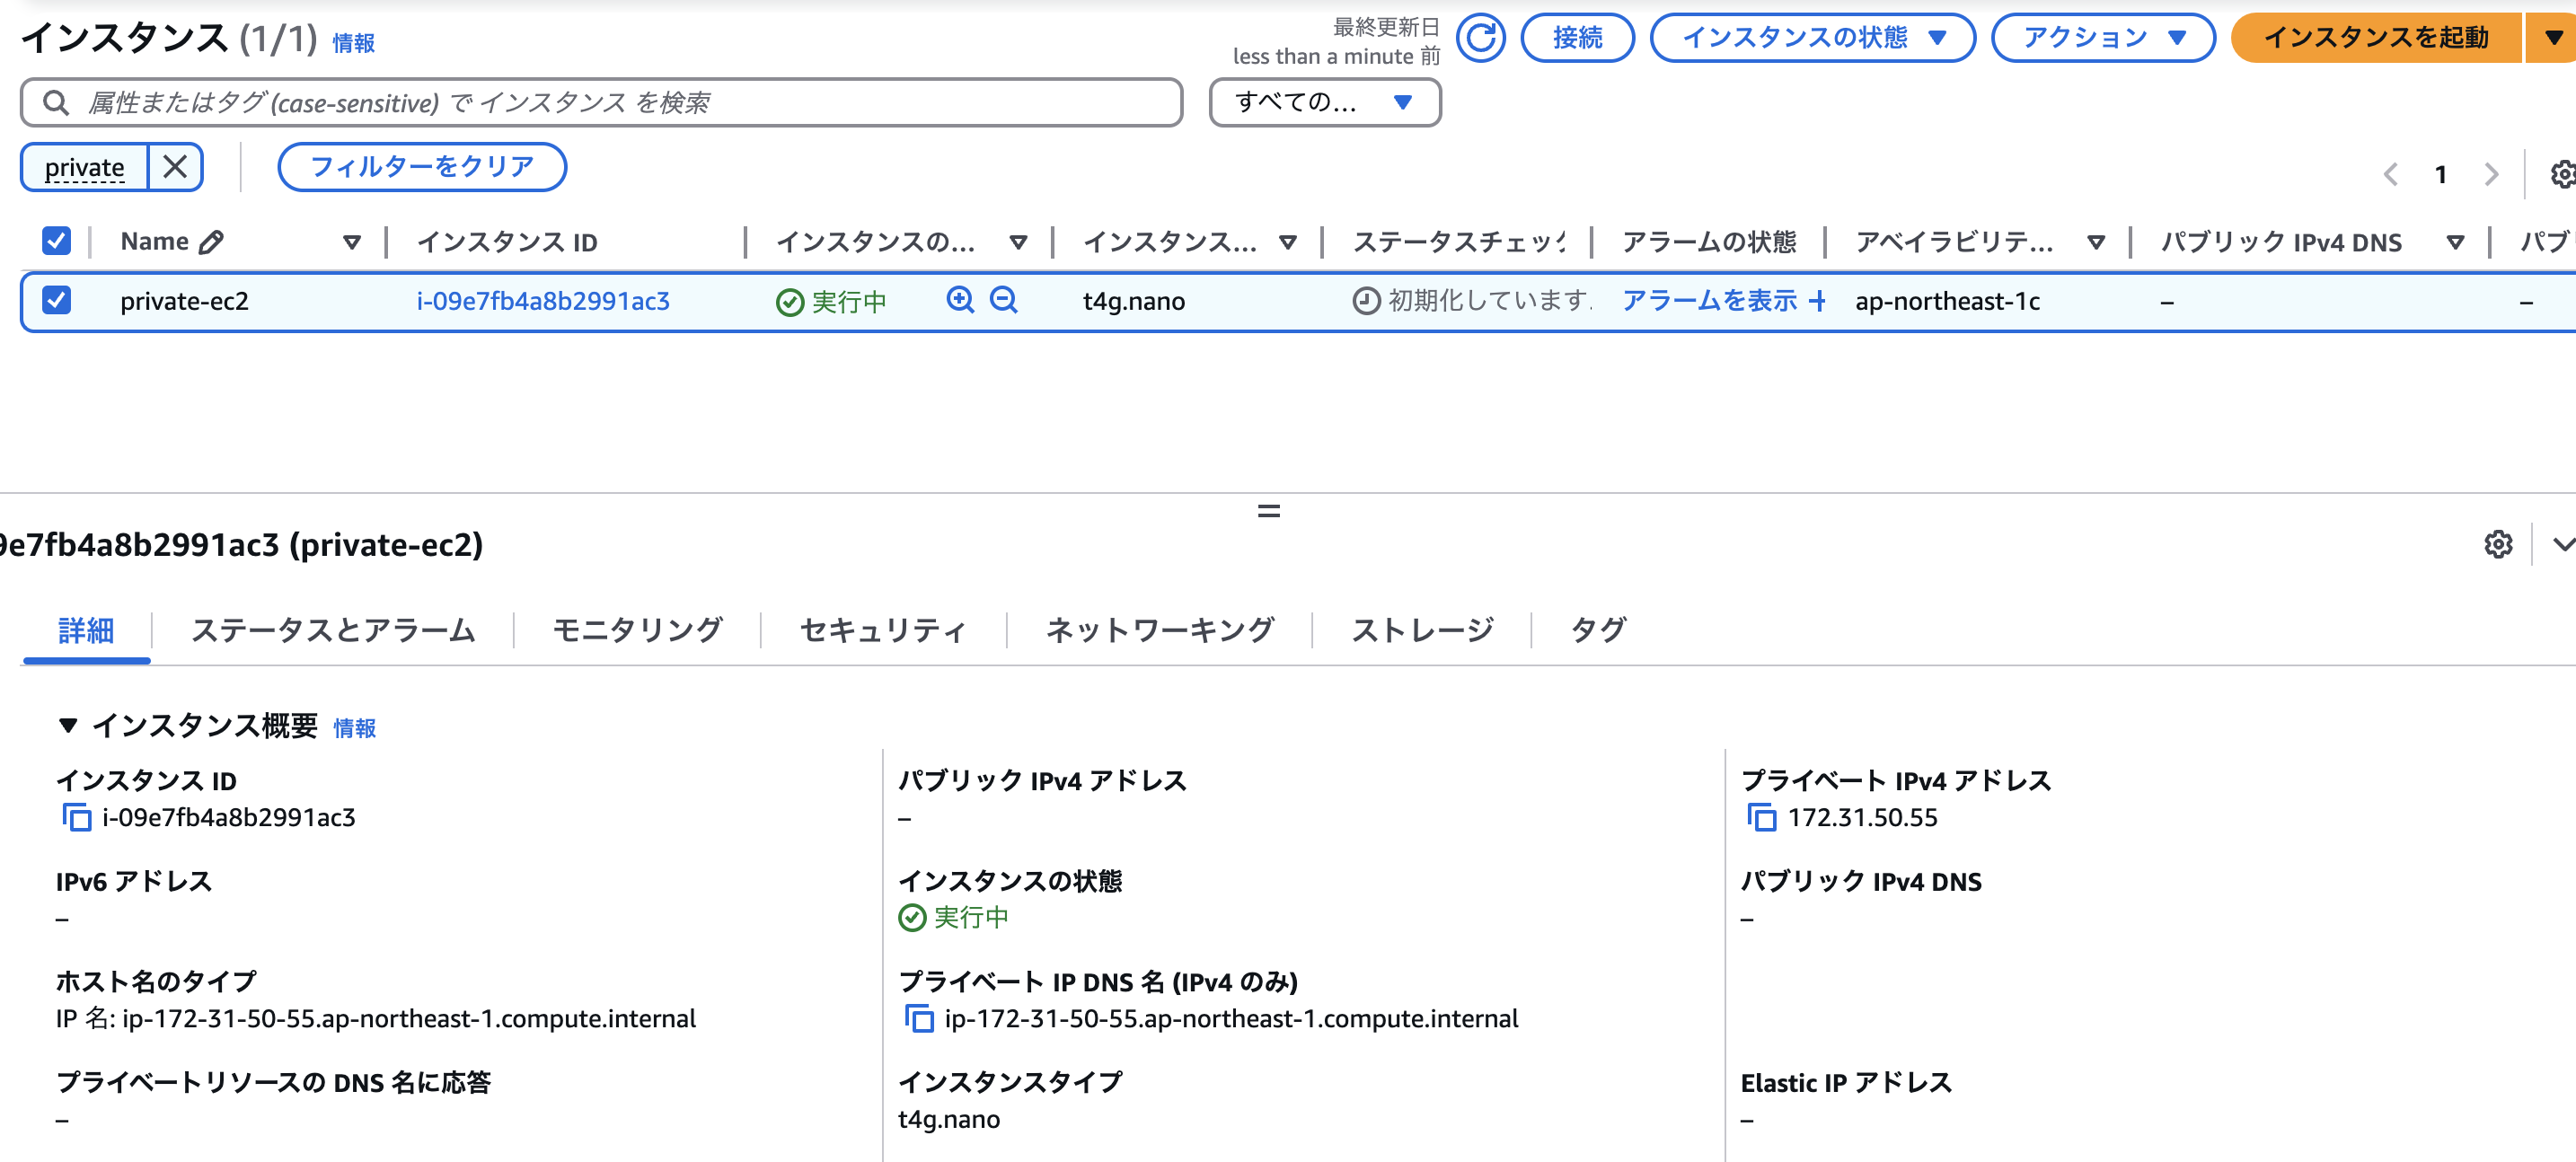
Task: Open the details panel settings gear
Action: coord(2498,544)
